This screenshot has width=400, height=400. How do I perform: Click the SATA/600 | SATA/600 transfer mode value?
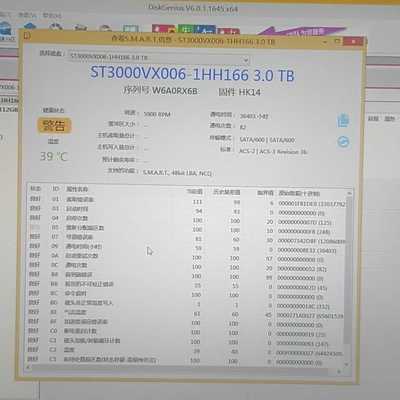pyautogui.click(x=267, y=140)
